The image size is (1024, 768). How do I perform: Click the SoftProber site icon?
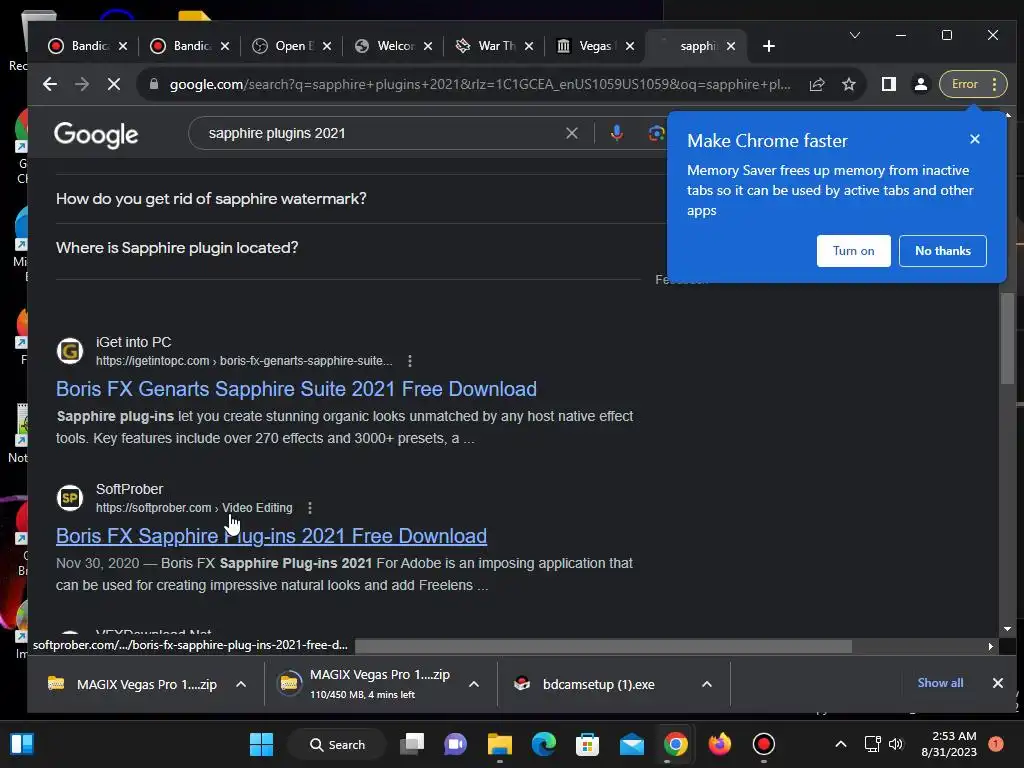click(x=70, y=498)
